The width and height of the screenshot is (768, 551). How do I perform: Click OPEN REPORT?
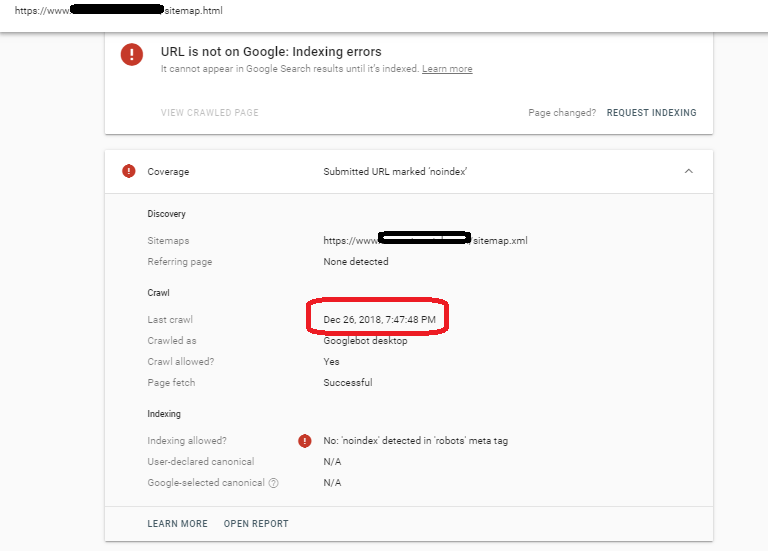coord(256,524)
